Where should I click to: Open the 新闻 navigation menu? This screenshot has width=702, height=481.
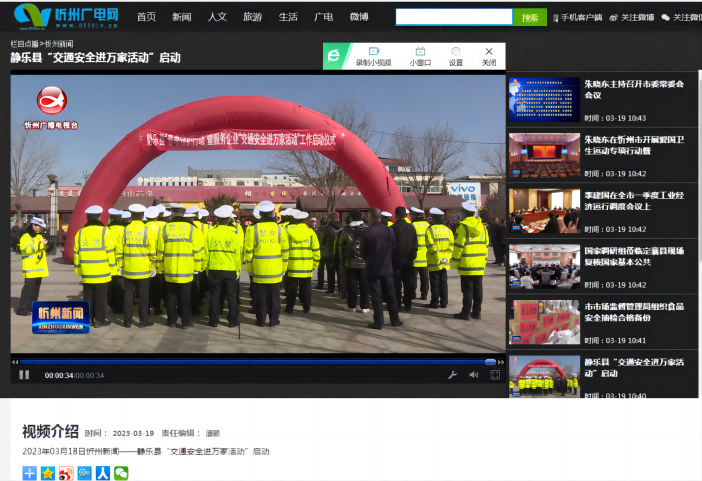tap(181, 17)
